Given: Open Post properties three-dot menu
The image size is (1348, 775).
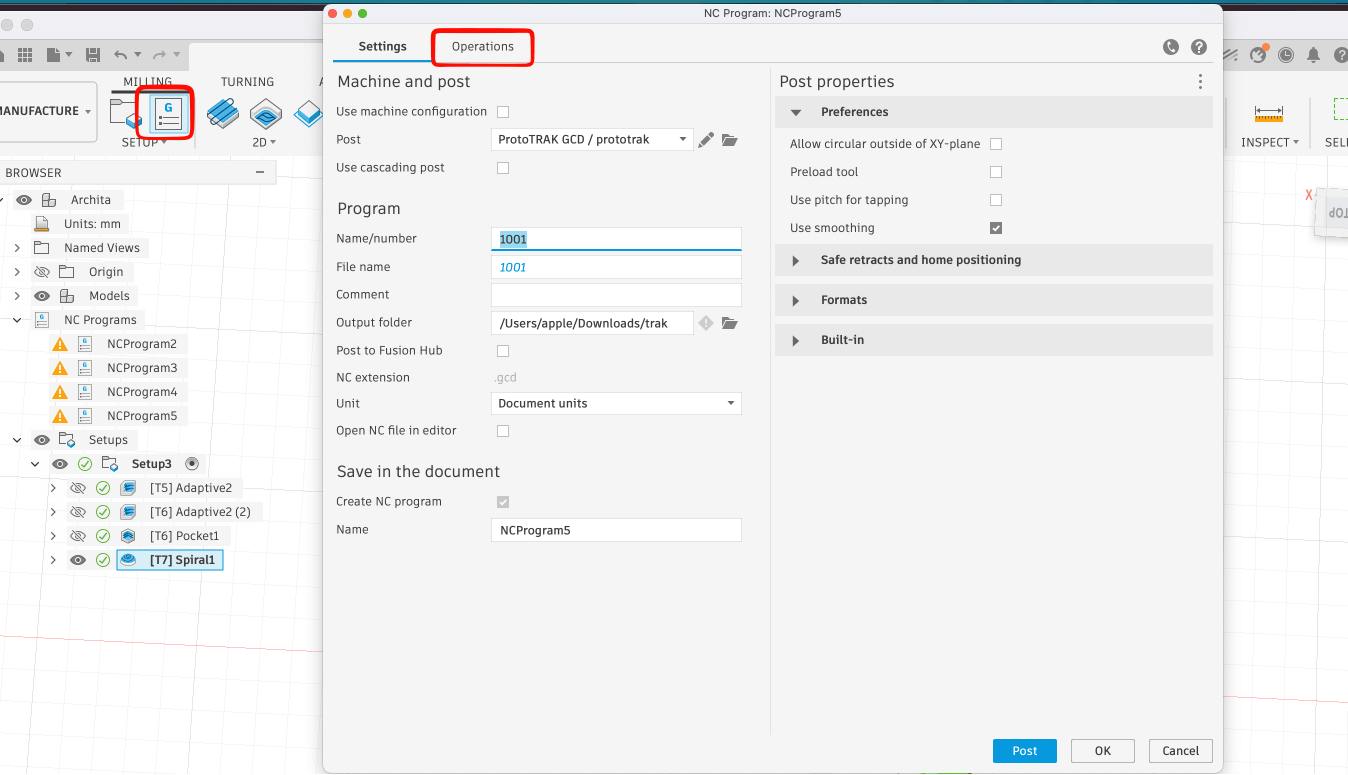Looking at the screenshot, I should (1200, 82).
